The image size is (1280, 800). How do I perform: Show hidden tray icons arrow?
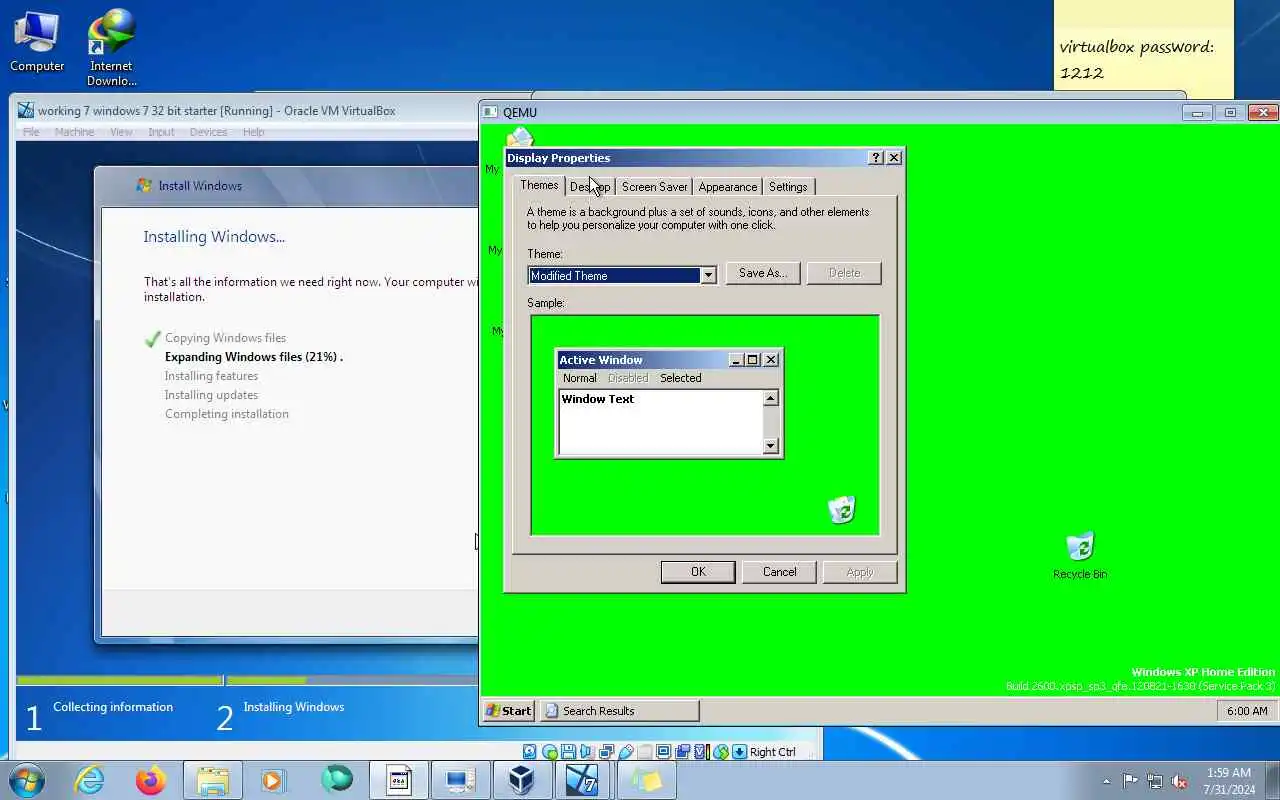1106,781
